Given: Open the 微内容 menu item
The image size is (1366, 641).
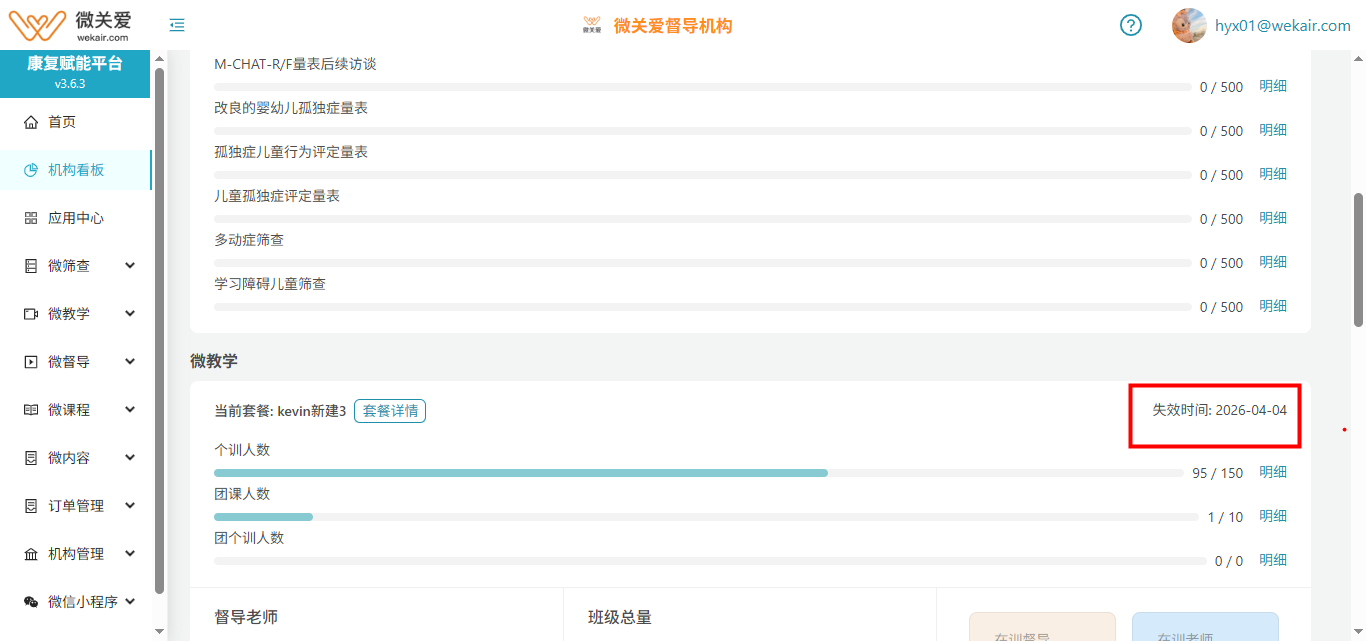Looking at the screenshot, I should tap(69, 458).
